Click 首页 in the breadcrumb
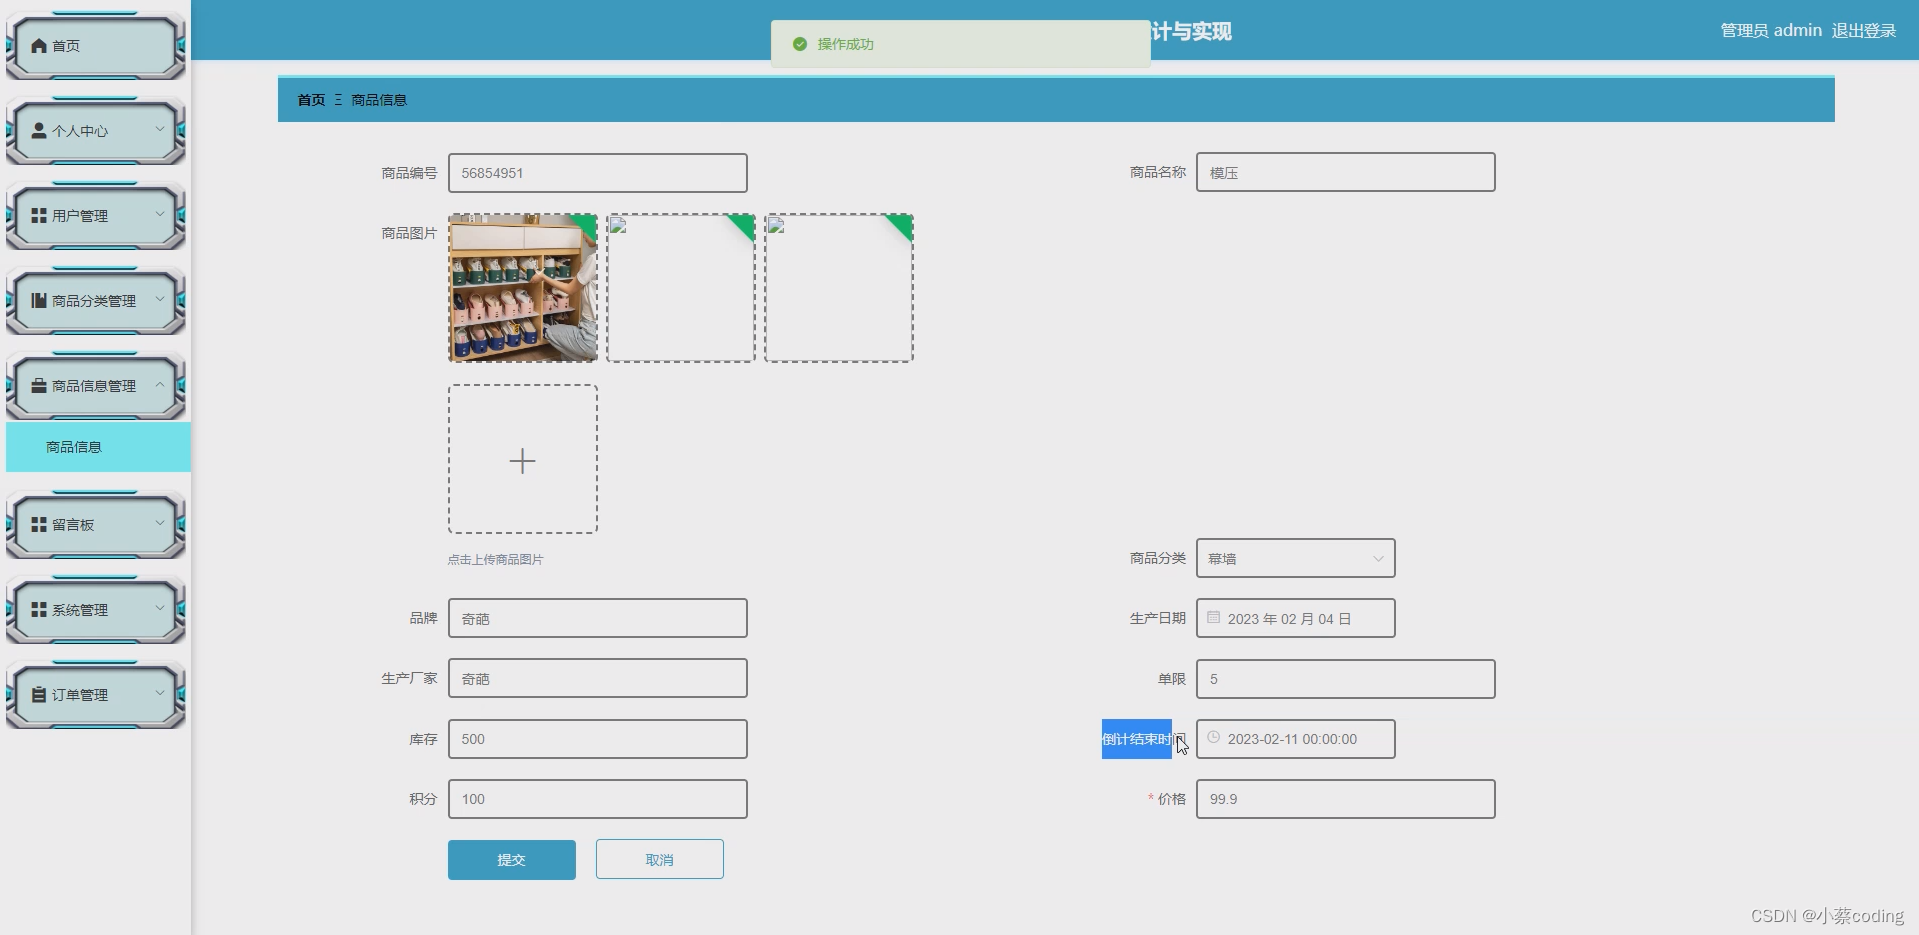The height and width of the screenshot is (935, 1919). (x=311, y=100)
